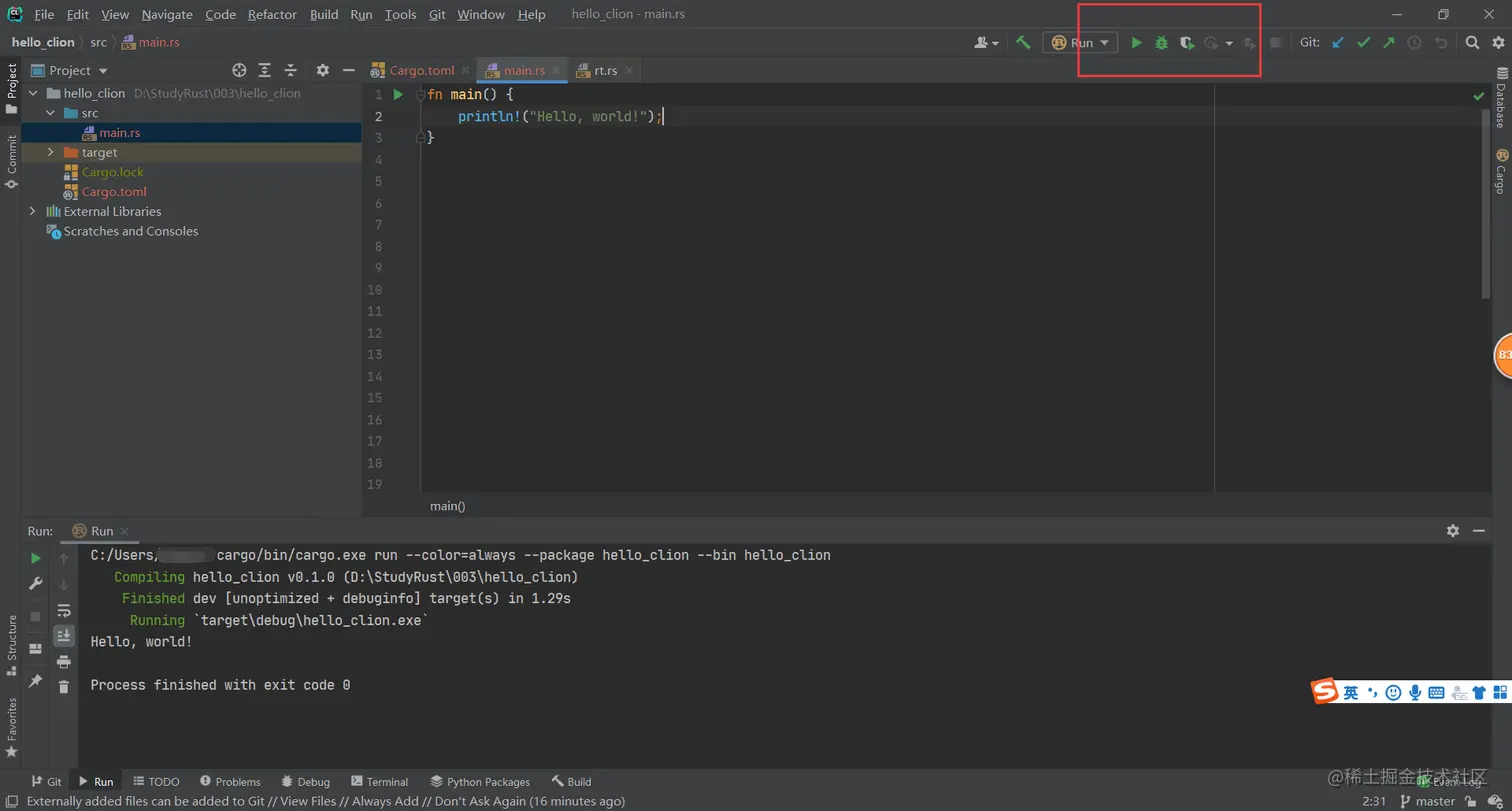Run with Coverage using the shield icon
The width and height of the screenshot is (1512, 811).
click(1187, 43)
